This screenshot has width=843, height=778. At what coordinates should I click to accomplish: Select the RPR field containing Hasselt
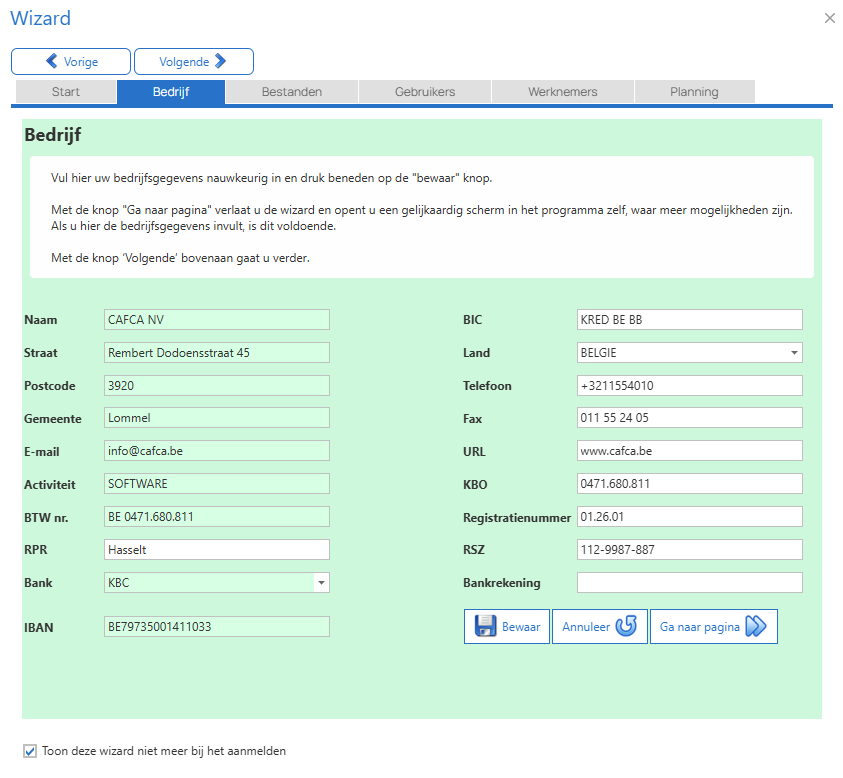[217, 550]
